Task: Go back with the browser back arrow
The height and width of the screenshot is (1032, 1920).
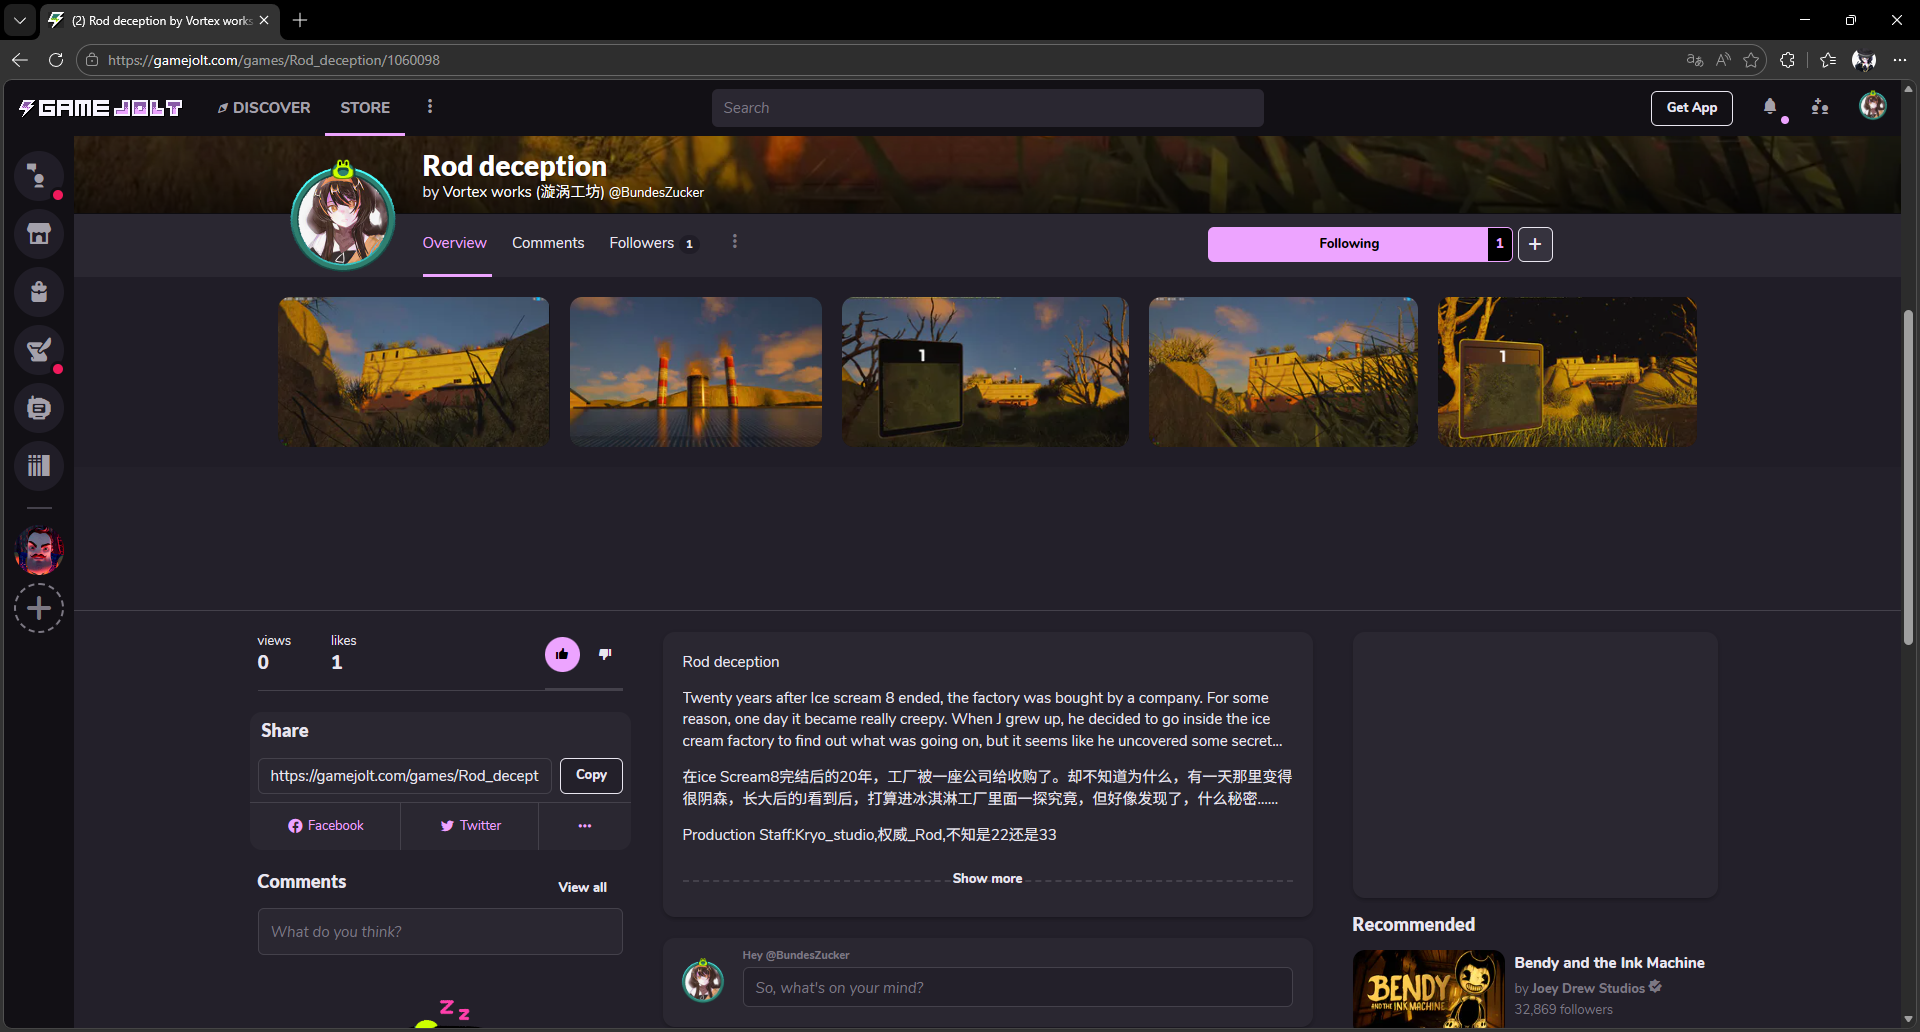Action: point(20,60)
